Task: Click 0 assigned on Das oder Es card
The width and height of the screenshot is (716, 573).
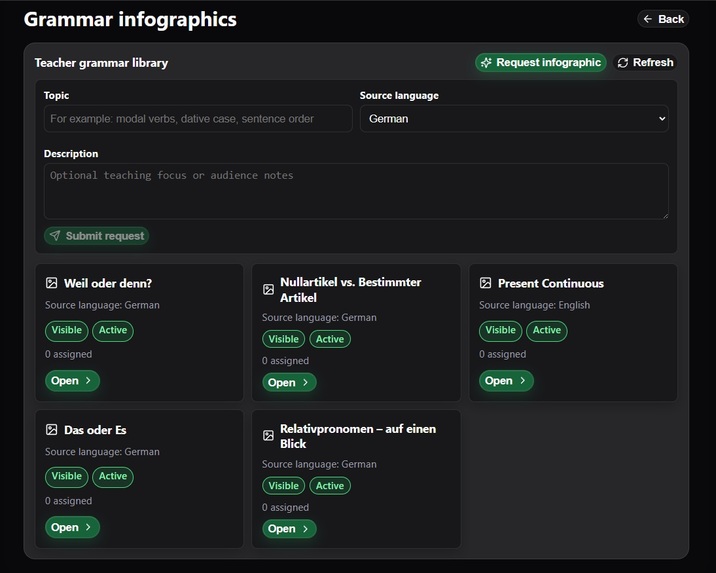Action: [x=68, y=501]
